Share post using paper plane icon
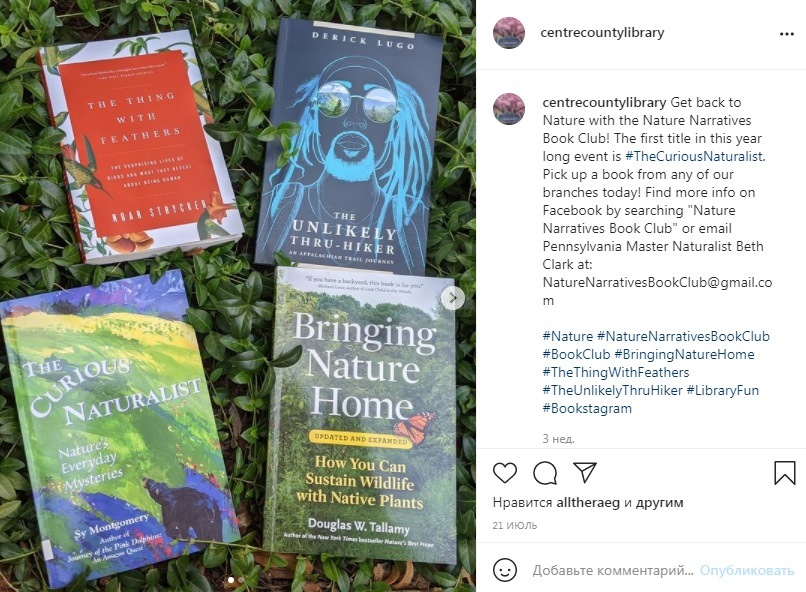The width and height of the screenshot is (806, 592). tap(584, 472)
